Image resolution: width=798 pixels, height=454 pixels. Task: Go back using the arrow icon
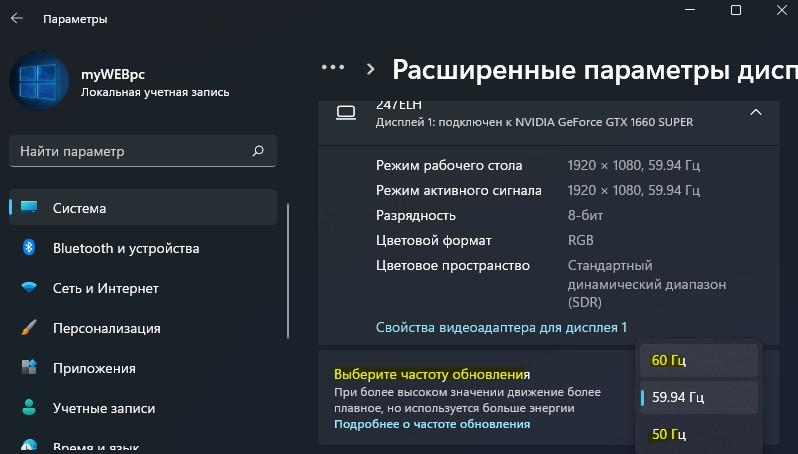[x=17, y=19]
